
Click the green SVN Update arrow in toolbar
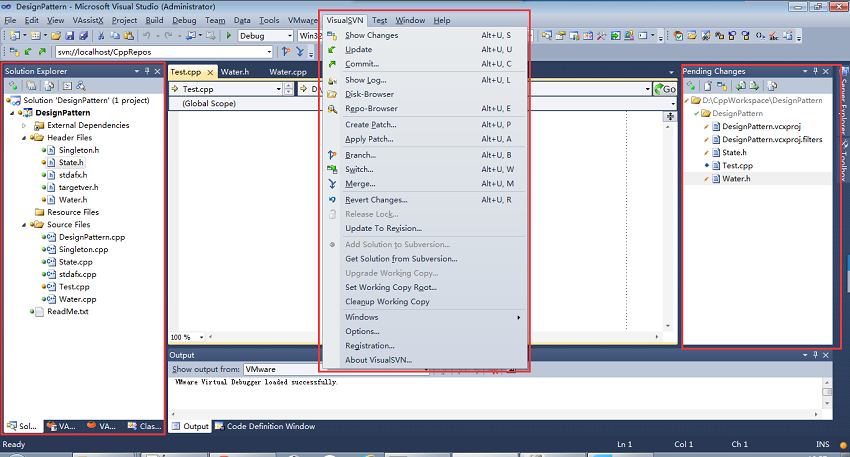(28, 52)
